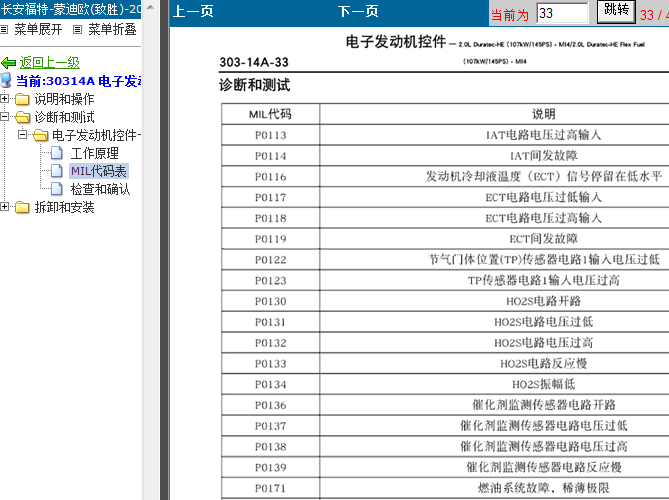Click the 诊断和测试 section heading
Screen dimensions: 669x500
[x=255, y=85]
